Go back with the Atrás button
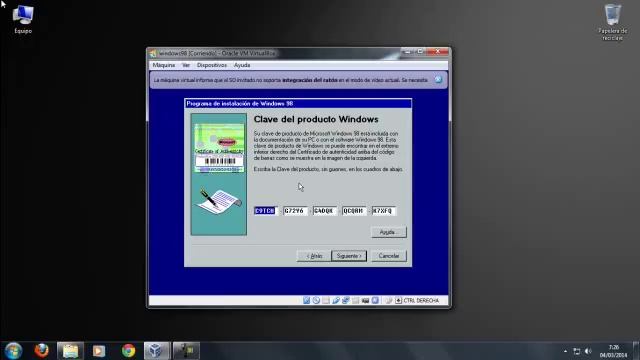This screenshot has height=360, width=640. 314,256
